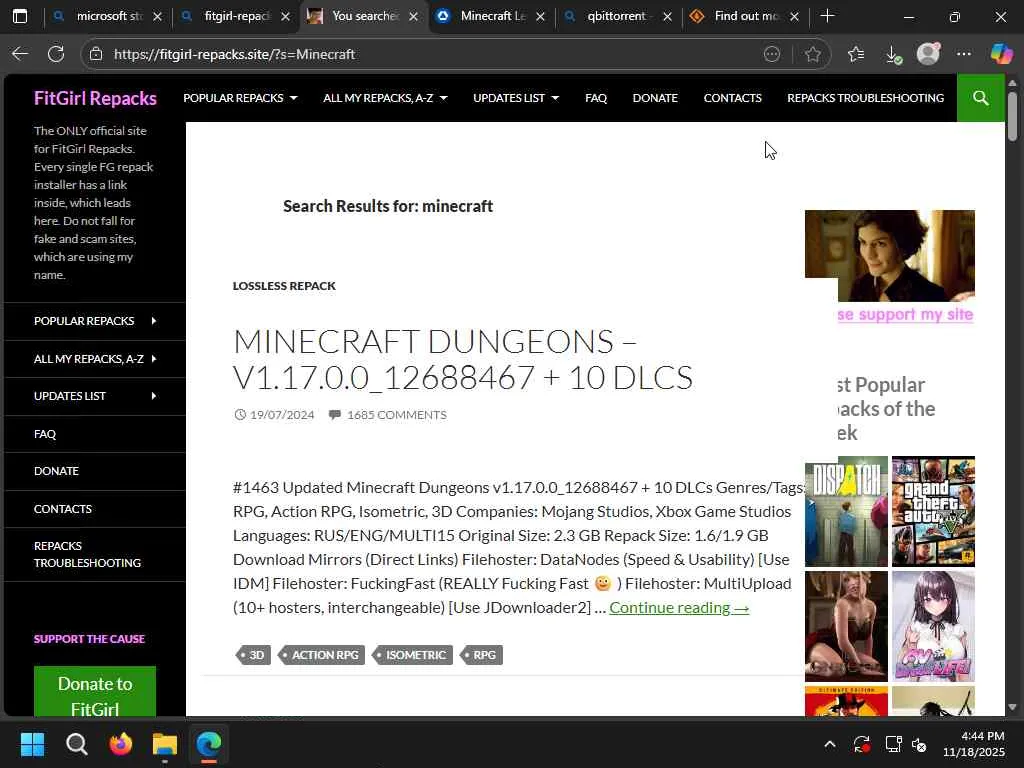Click Donate to FitGirl green button
Image resolution: width=1024 pixels, height=768 pixels.
tap(95, 693)
